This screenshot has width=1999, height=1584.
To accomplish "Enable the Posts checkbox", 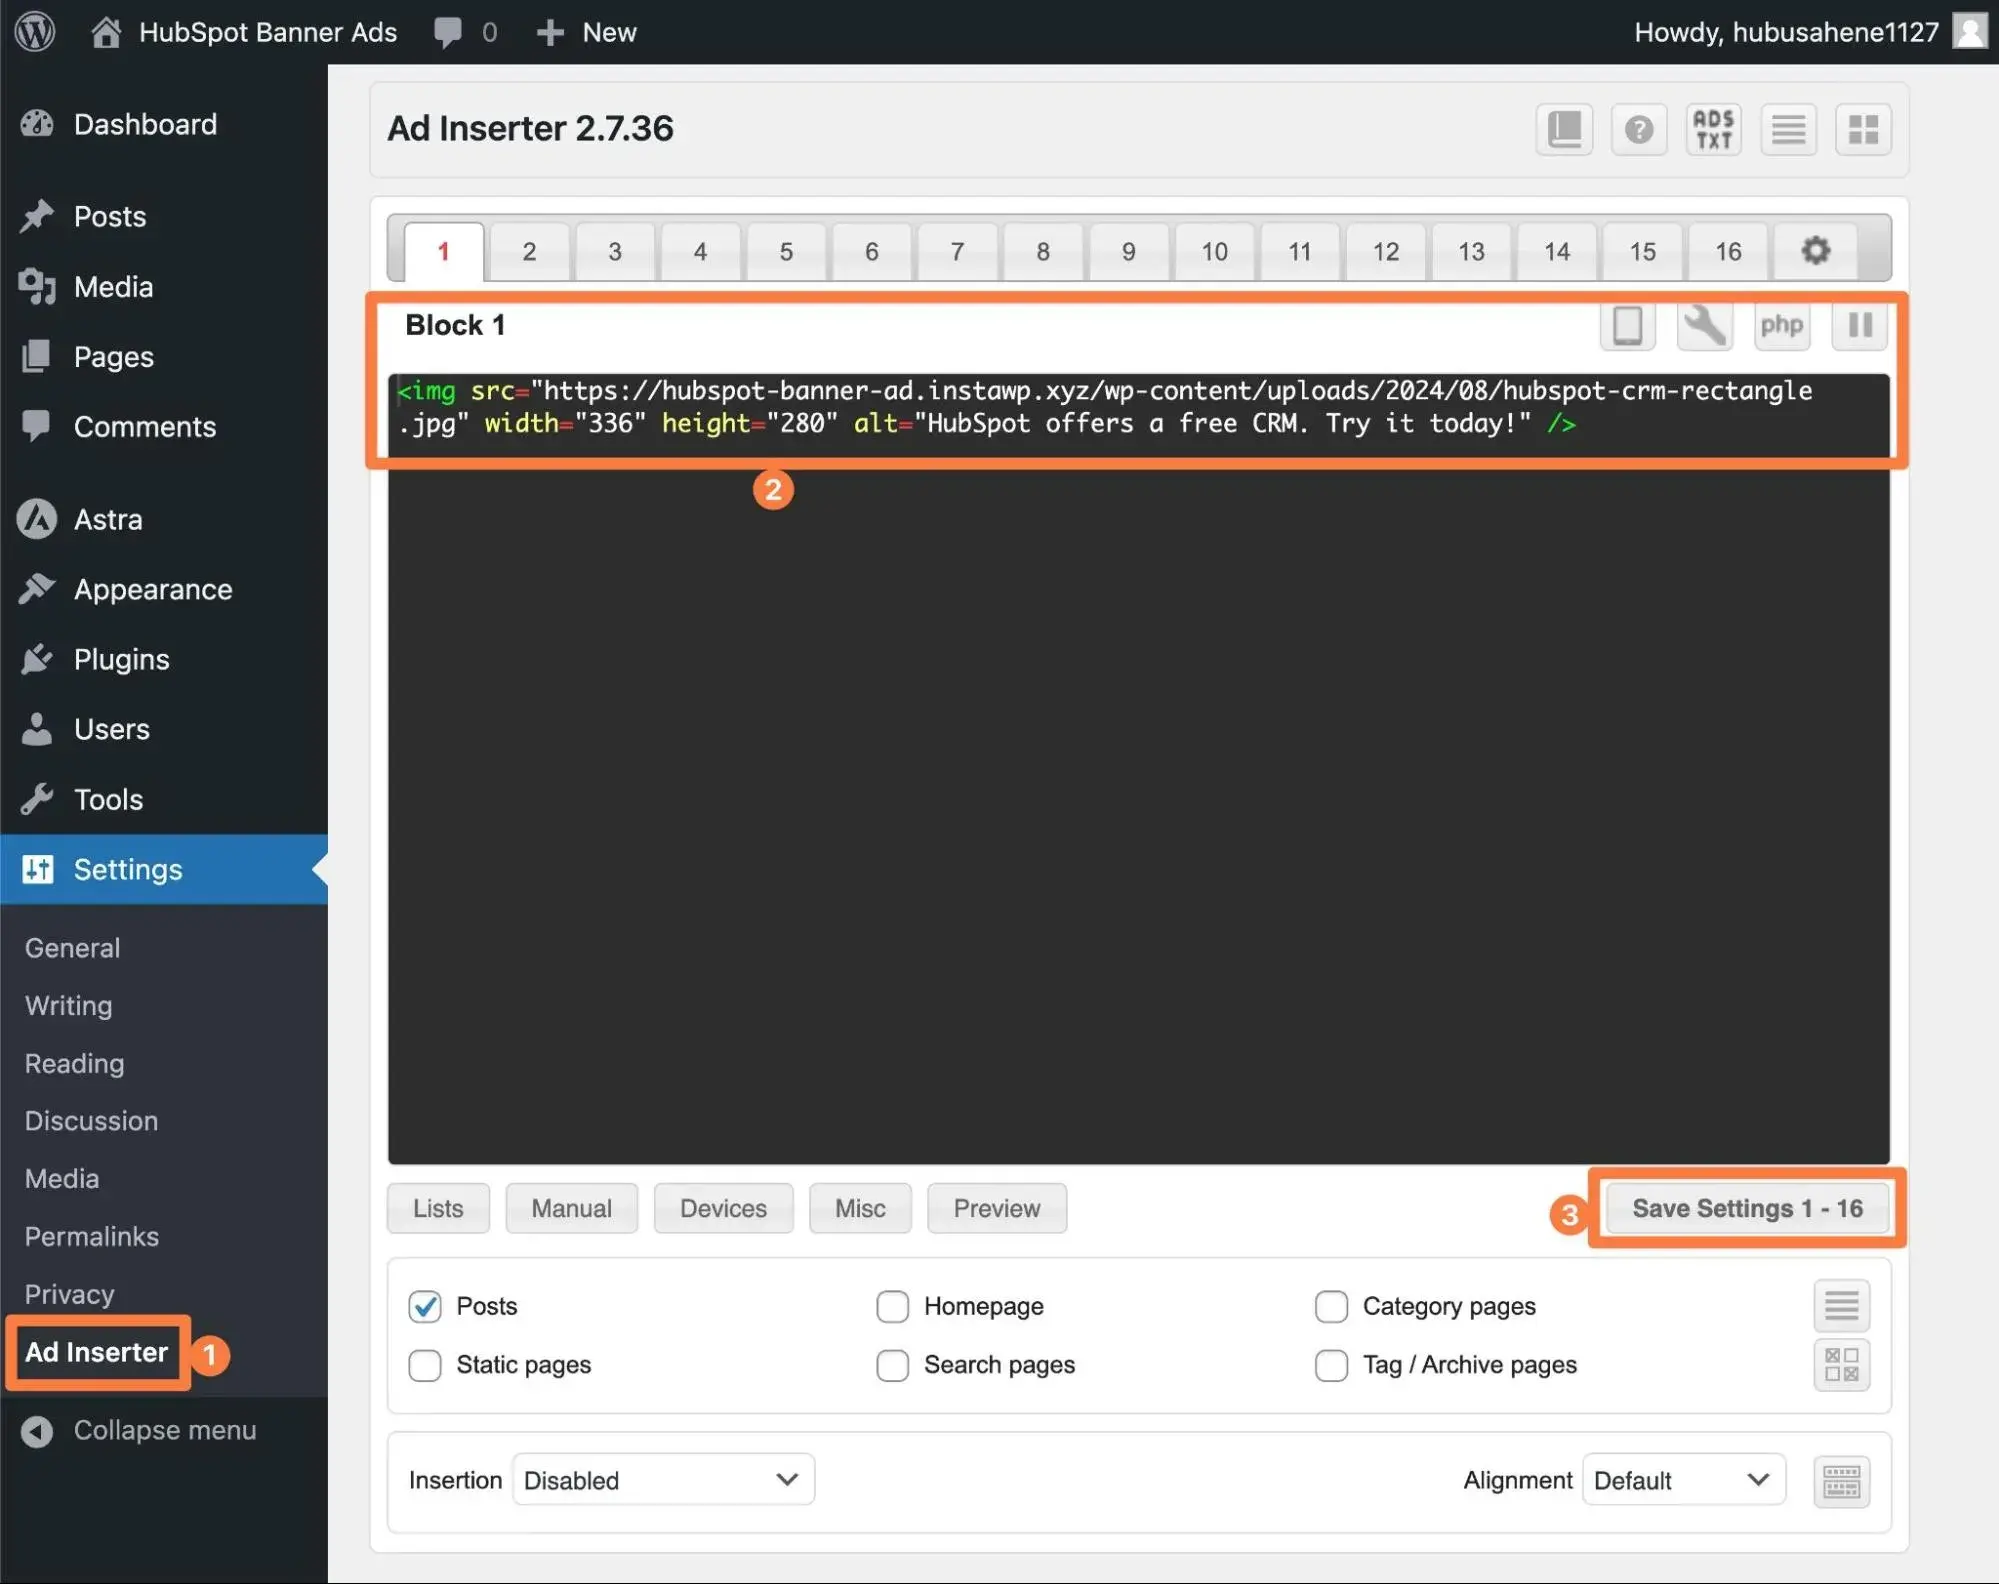I will click(x=425, y=1306).
